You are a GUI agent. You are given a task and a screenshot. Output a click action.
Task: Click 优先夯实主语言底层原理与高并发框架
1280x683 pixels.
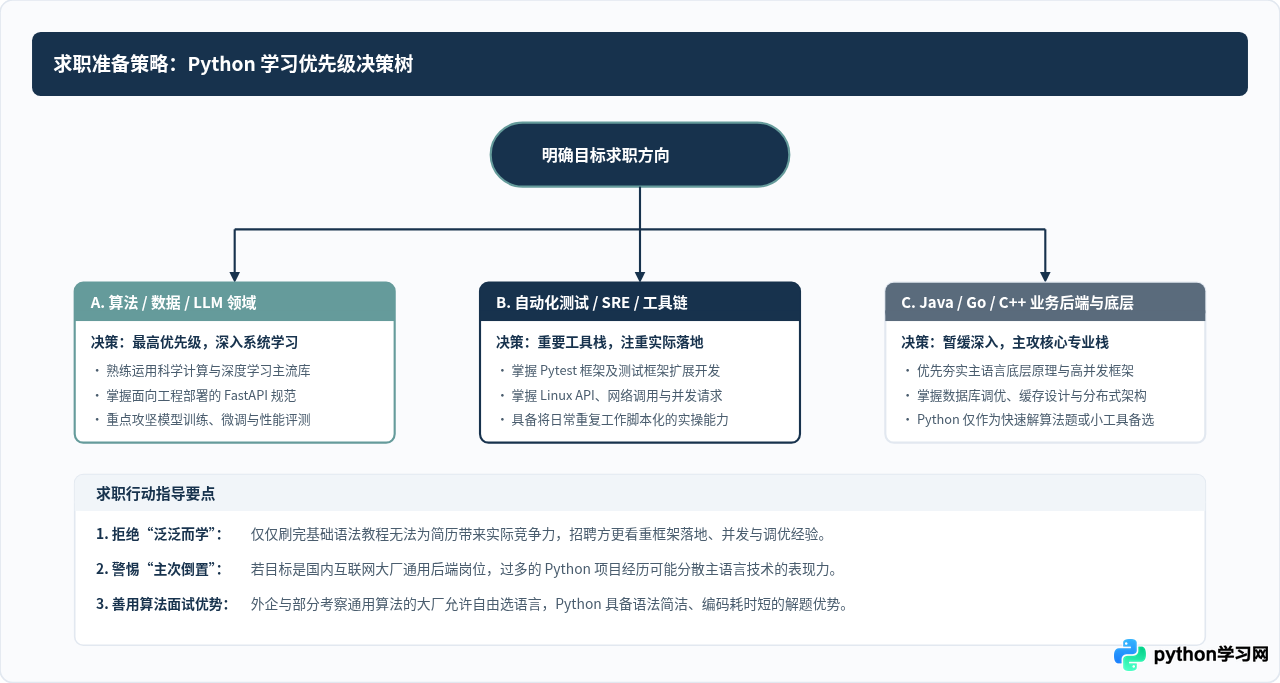1025,370
